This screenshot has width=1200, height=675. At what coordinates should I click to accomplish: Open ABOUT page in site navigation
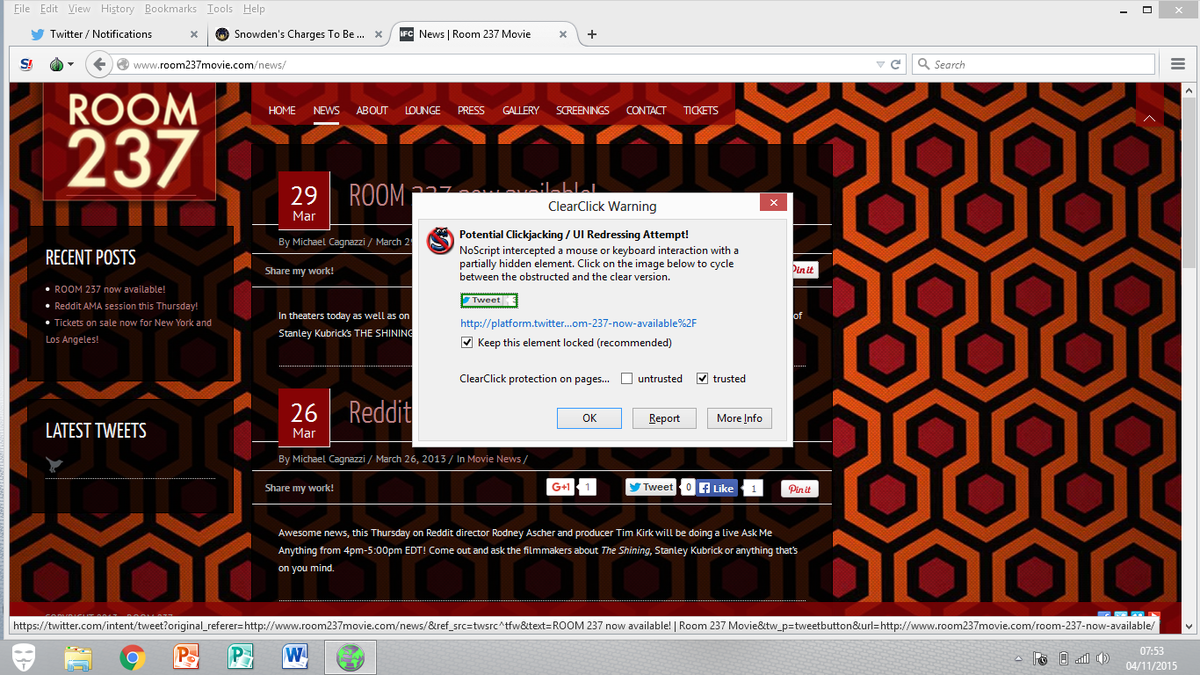coord(372,110)
